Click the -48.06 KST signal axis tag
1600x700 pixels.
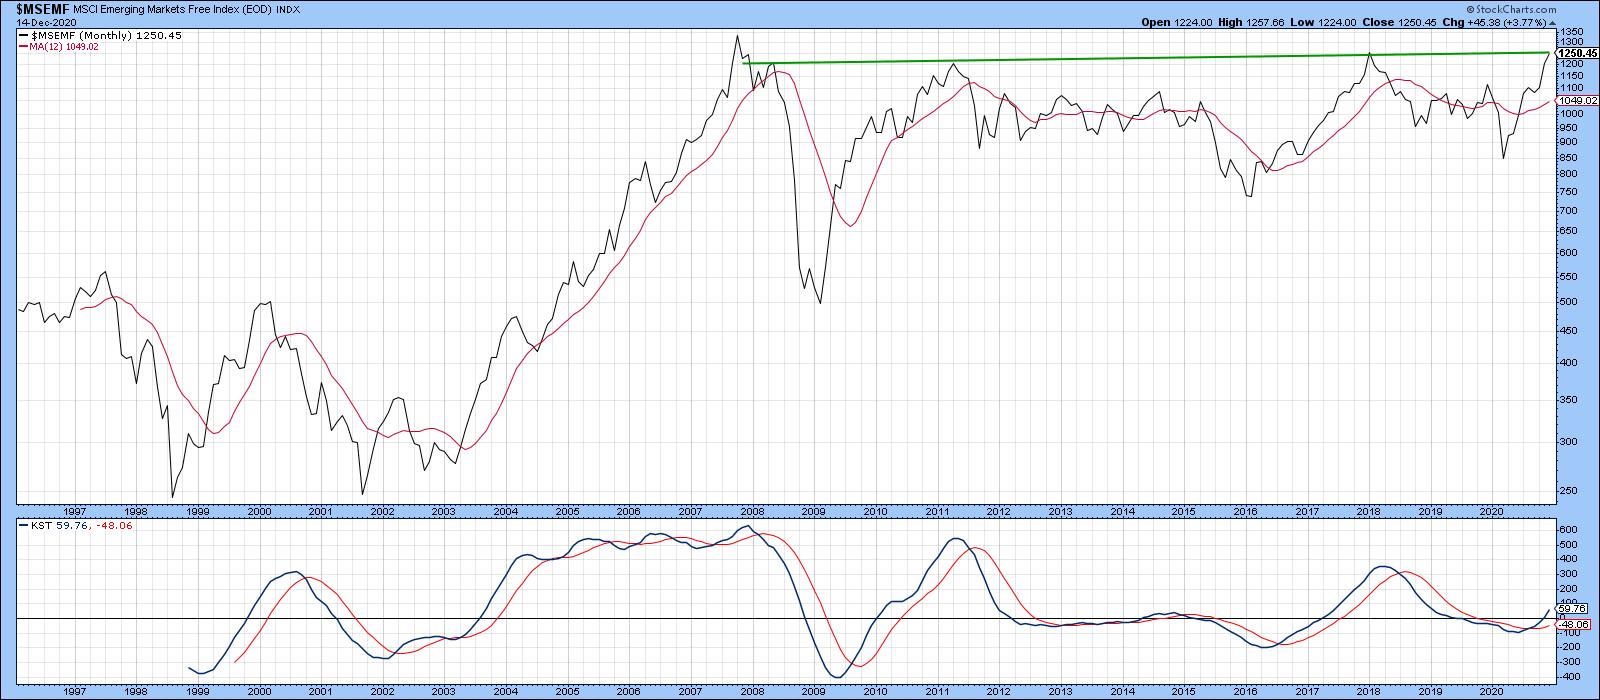[1573, 623]
